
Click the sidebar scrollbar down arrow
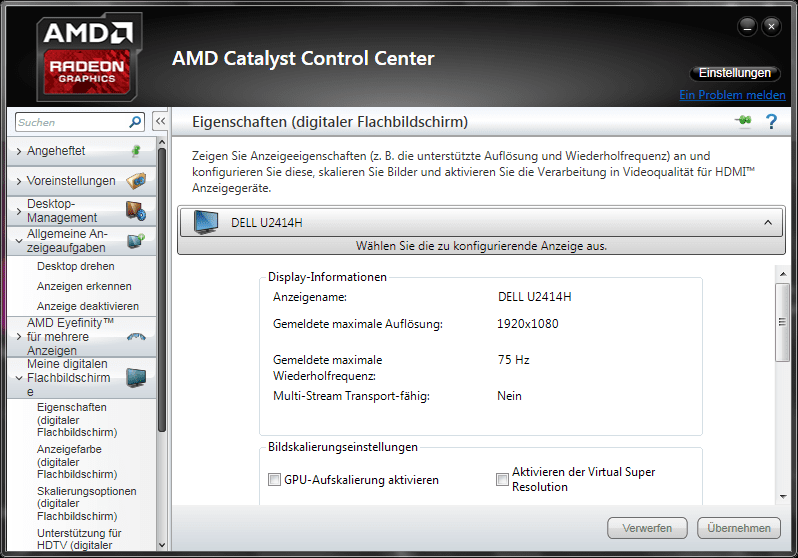click(162, 545)
